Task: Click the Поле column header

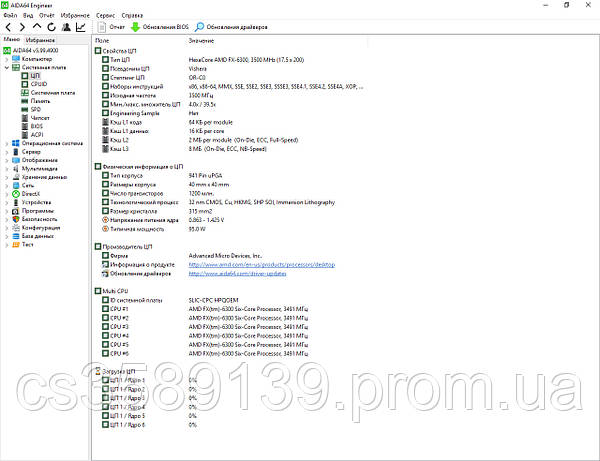Action: (x=102, y=41)
